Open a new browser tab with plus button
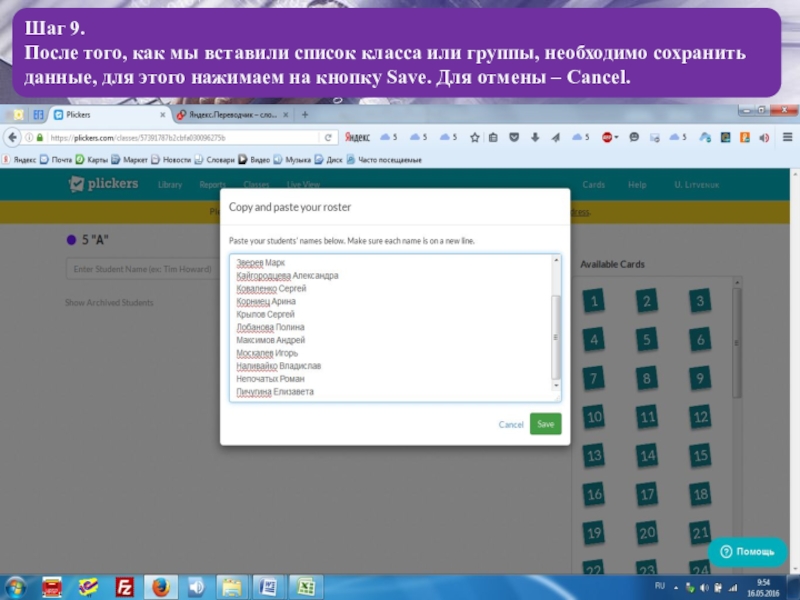This screenshot has height=600, width=800. point(305,115)
